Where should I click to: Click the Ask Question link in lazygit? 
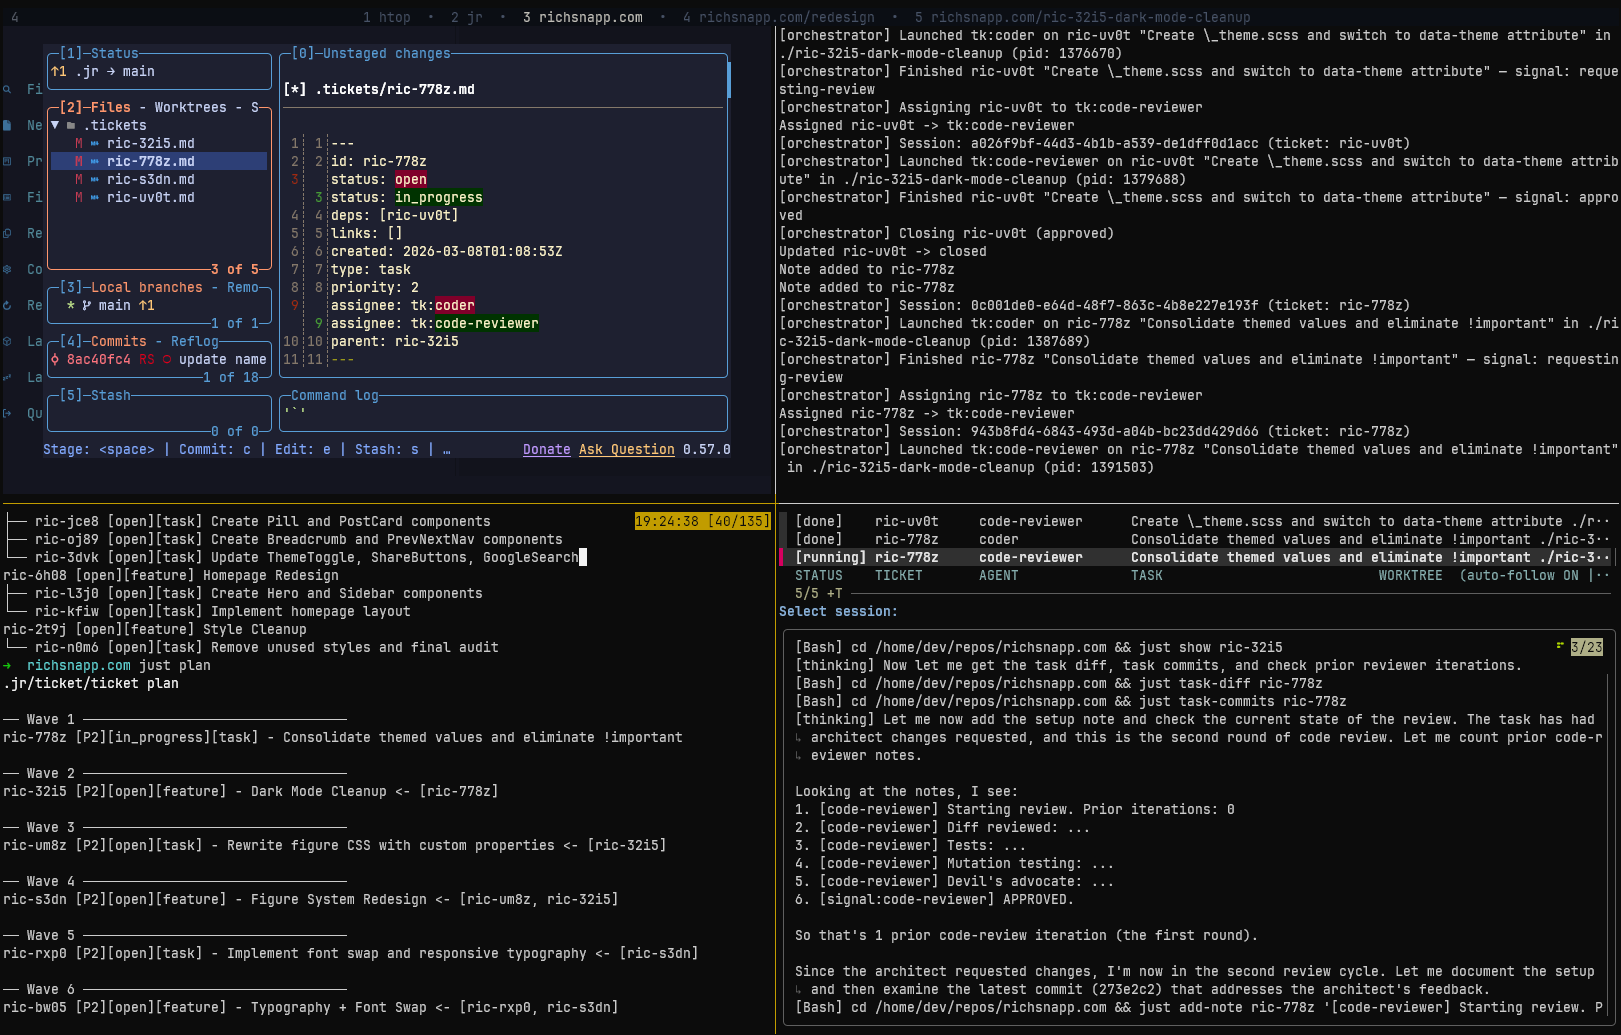coord(626,449)
